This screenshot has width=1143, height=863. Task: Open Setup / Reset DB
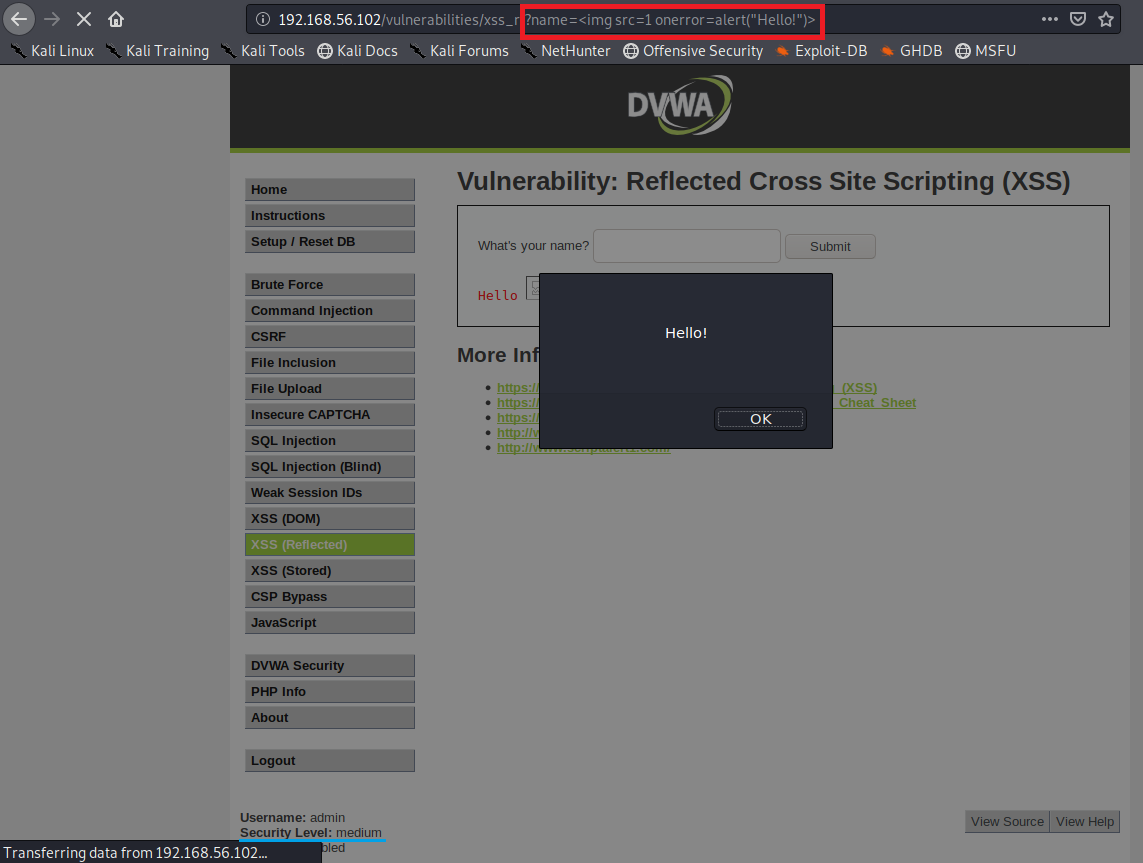(x=329, y=242)
